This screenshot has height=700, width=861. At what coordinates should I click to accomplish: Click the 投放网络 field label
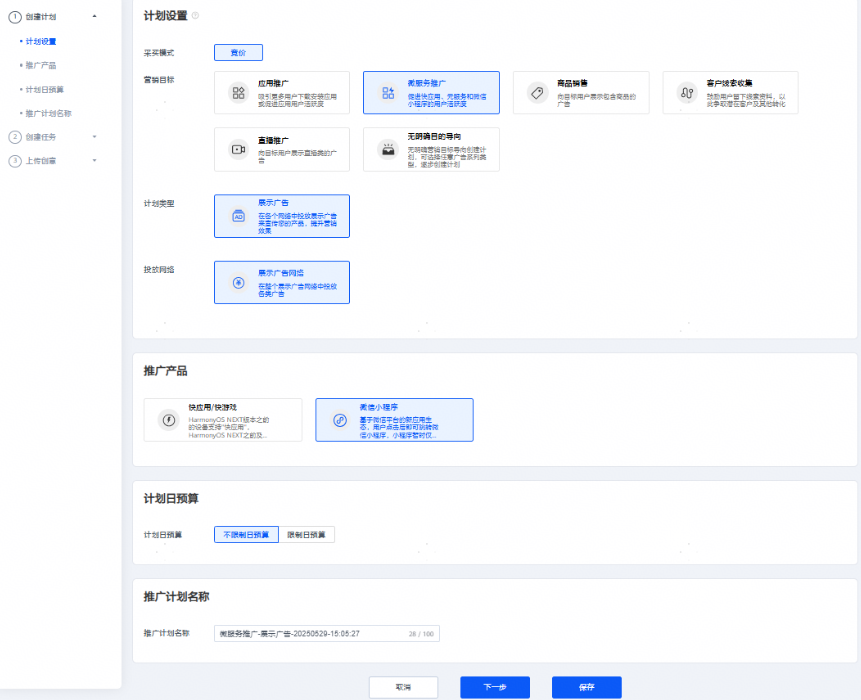[x=159, y=270]
